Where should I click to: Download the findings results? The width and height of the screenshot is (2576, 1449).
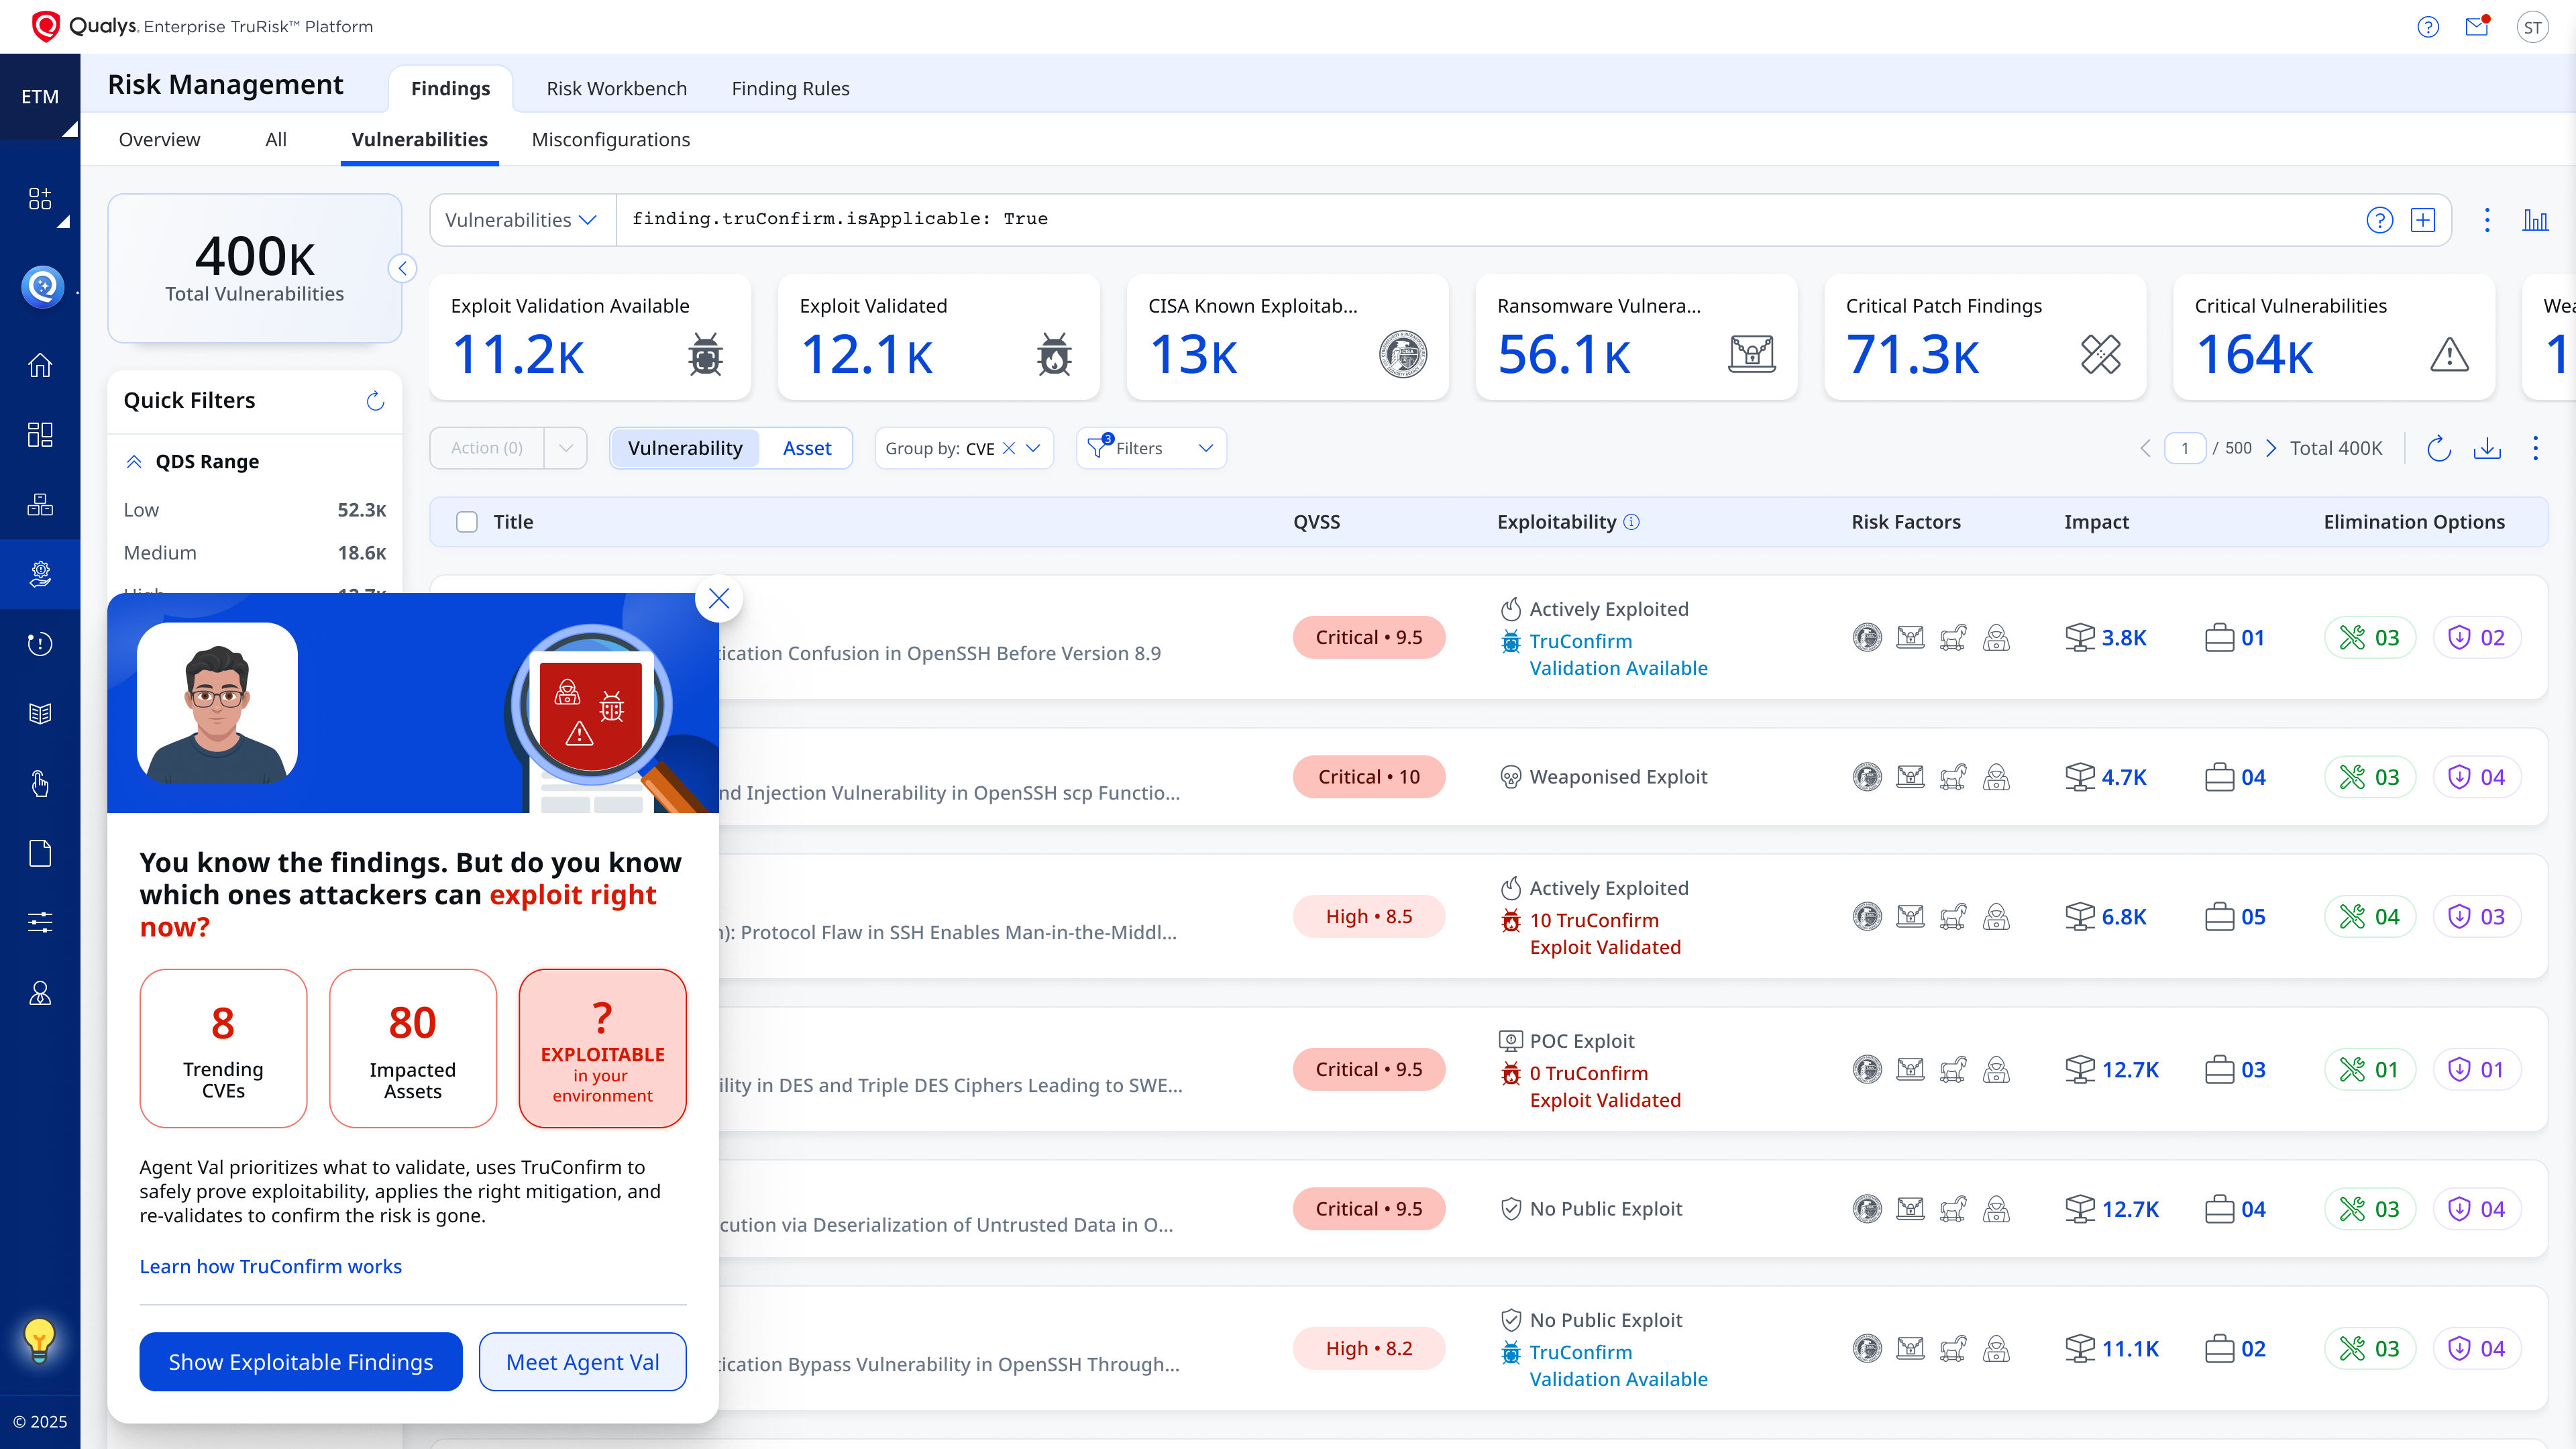tap(2489, 448)
